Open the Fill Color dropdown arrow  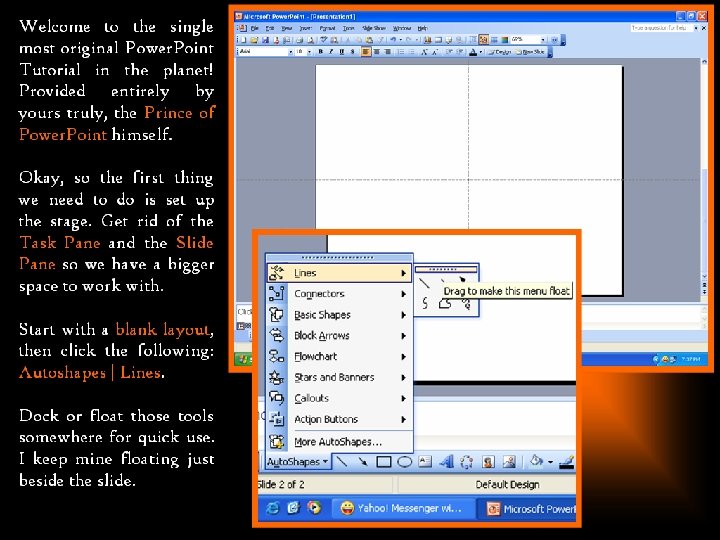[550, 462]
